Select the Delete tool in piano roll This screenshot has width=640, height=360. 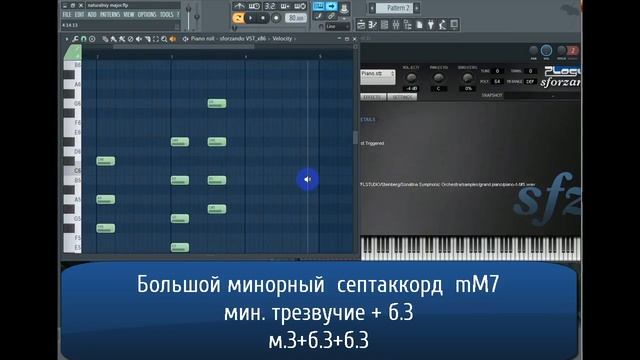tap(130, 39)
